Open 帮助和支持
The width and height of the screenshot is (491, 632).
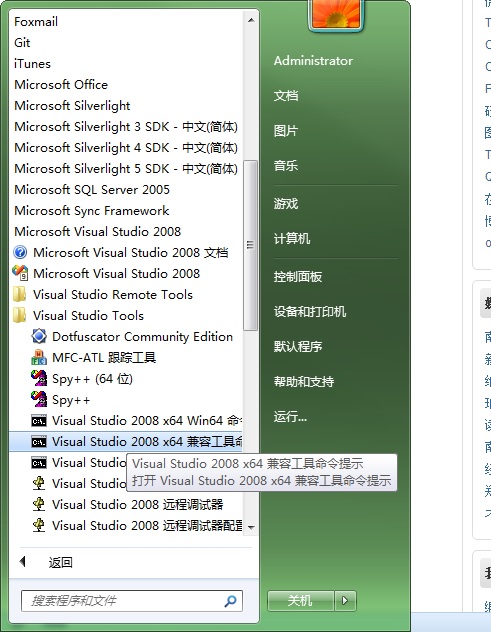304,381
